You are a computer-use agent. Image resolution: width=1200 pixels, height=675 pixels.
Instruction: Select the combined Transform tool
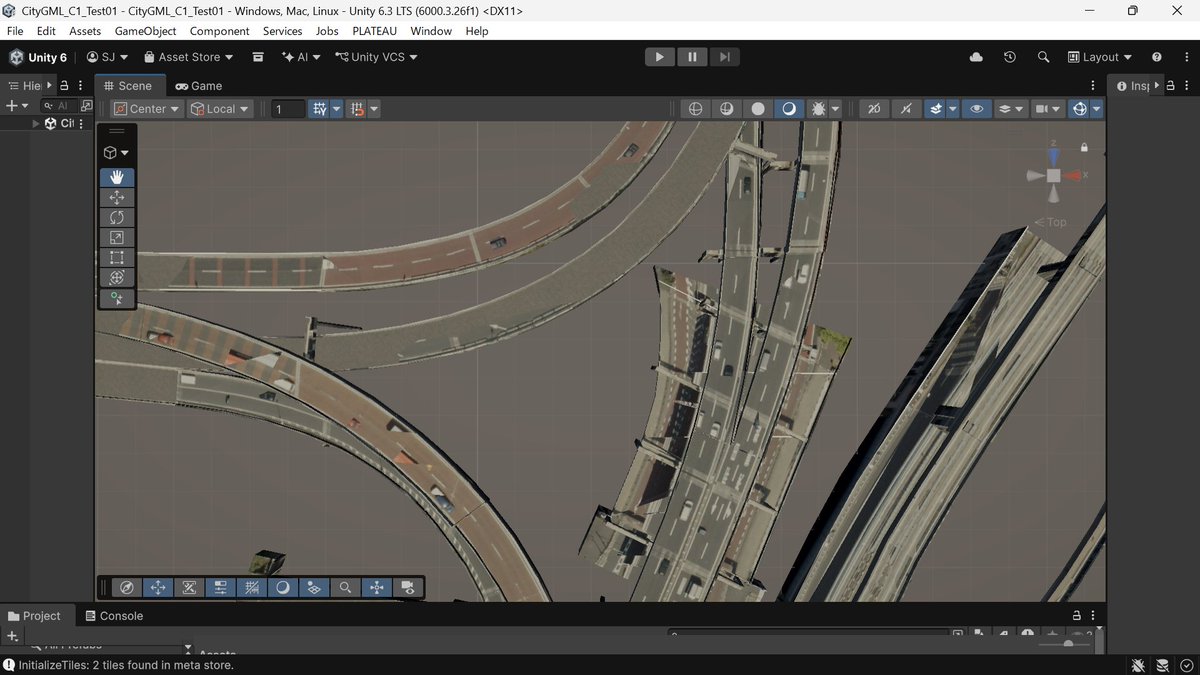(117, 277)
